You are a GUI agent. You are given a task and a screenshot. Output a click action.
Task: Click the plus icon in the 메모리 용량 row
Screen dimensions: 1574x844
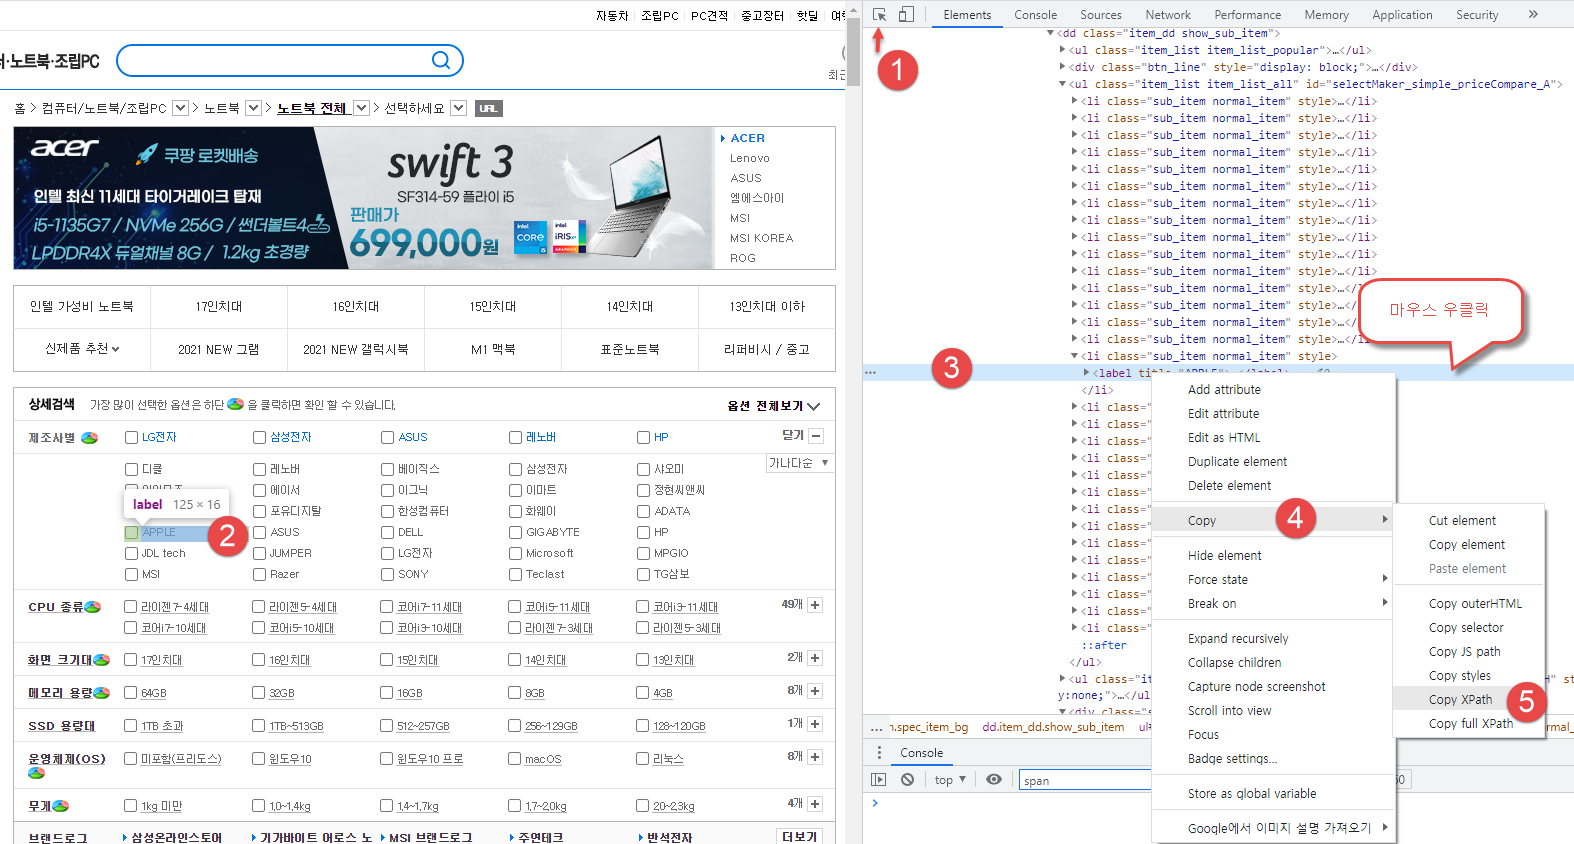click(x=815, y=691)
